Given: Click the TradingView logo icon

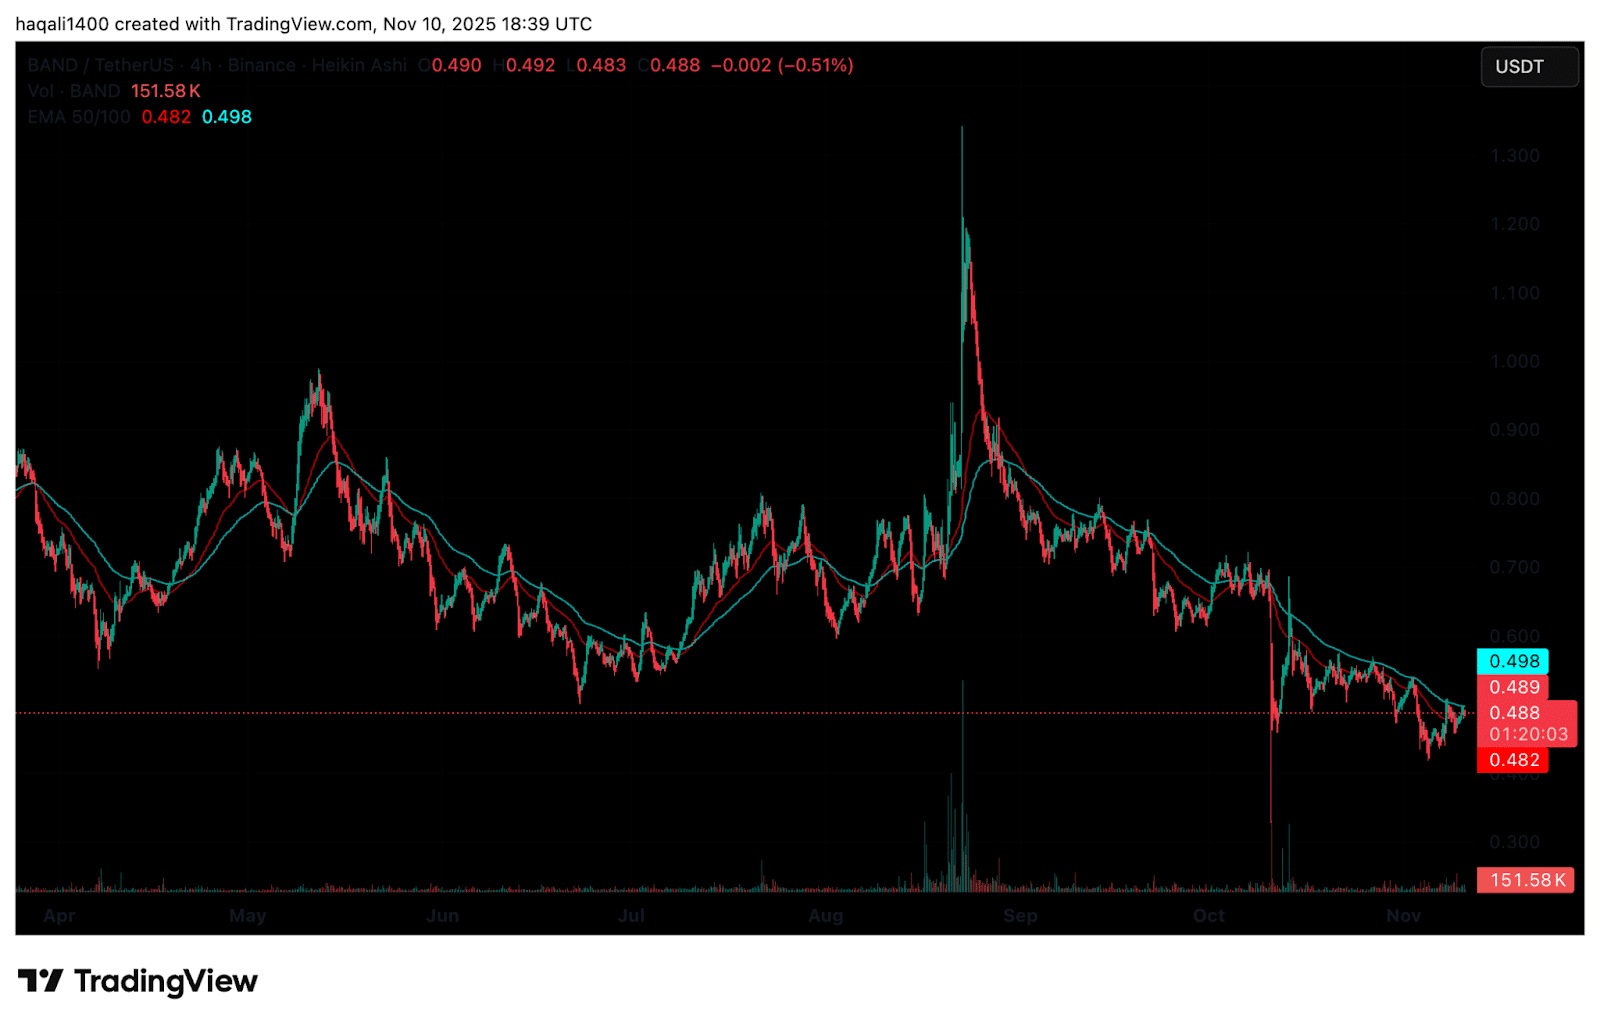Looking at the screenshot, I should coord(40,981).
